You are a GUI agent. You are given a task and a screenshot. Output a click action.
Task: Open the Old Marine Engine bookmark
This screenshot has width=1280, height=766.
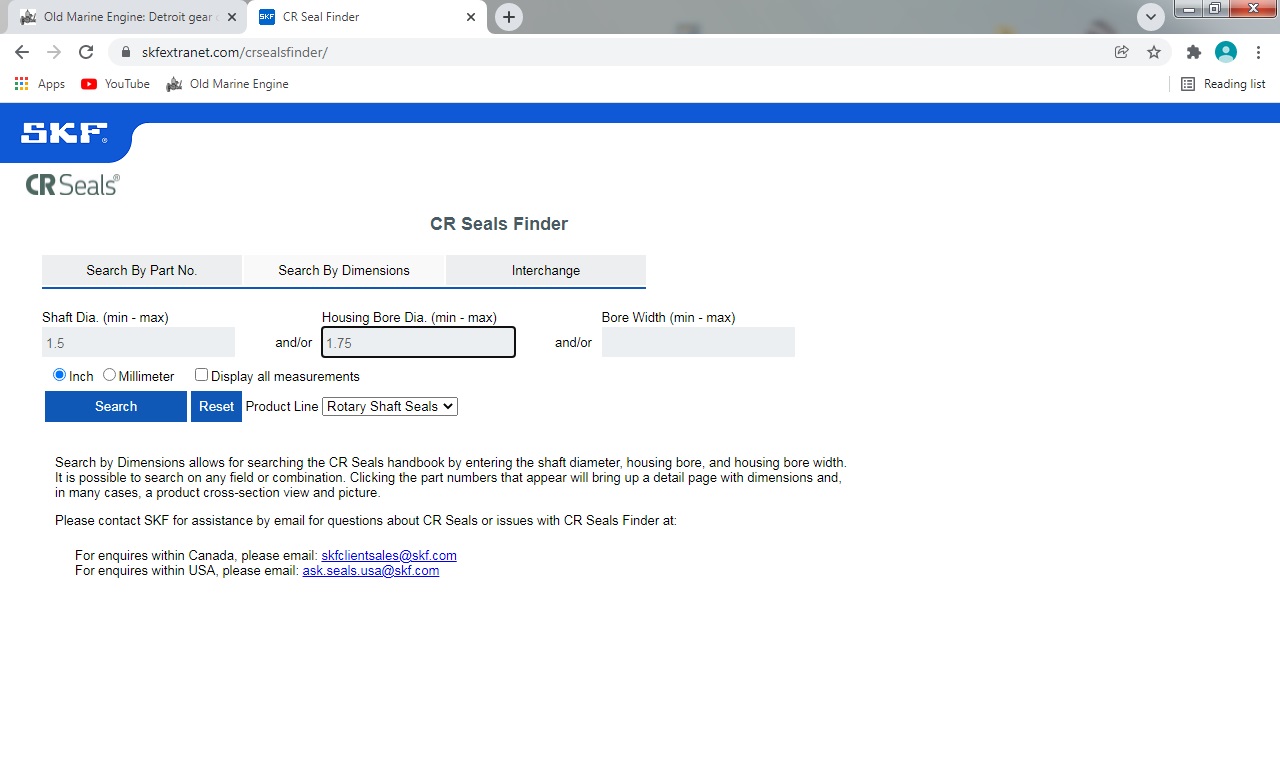click(228, 84)
